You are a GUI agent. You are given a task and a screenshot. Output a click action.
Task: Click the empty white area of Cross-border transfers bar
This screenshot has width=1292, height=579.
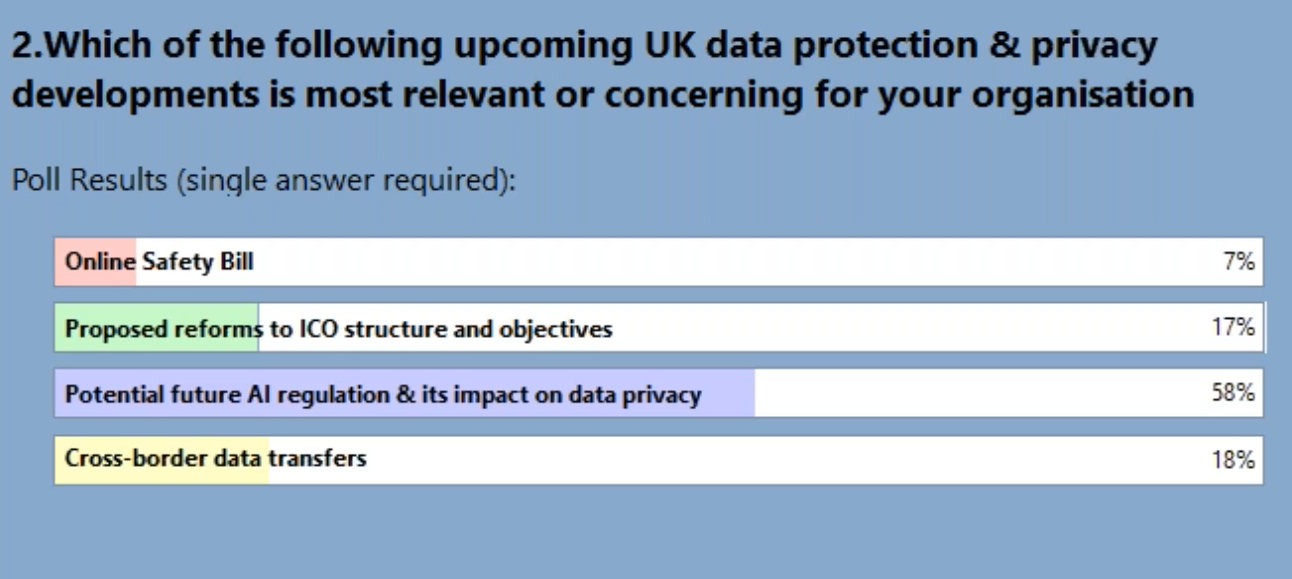point(800,461)
